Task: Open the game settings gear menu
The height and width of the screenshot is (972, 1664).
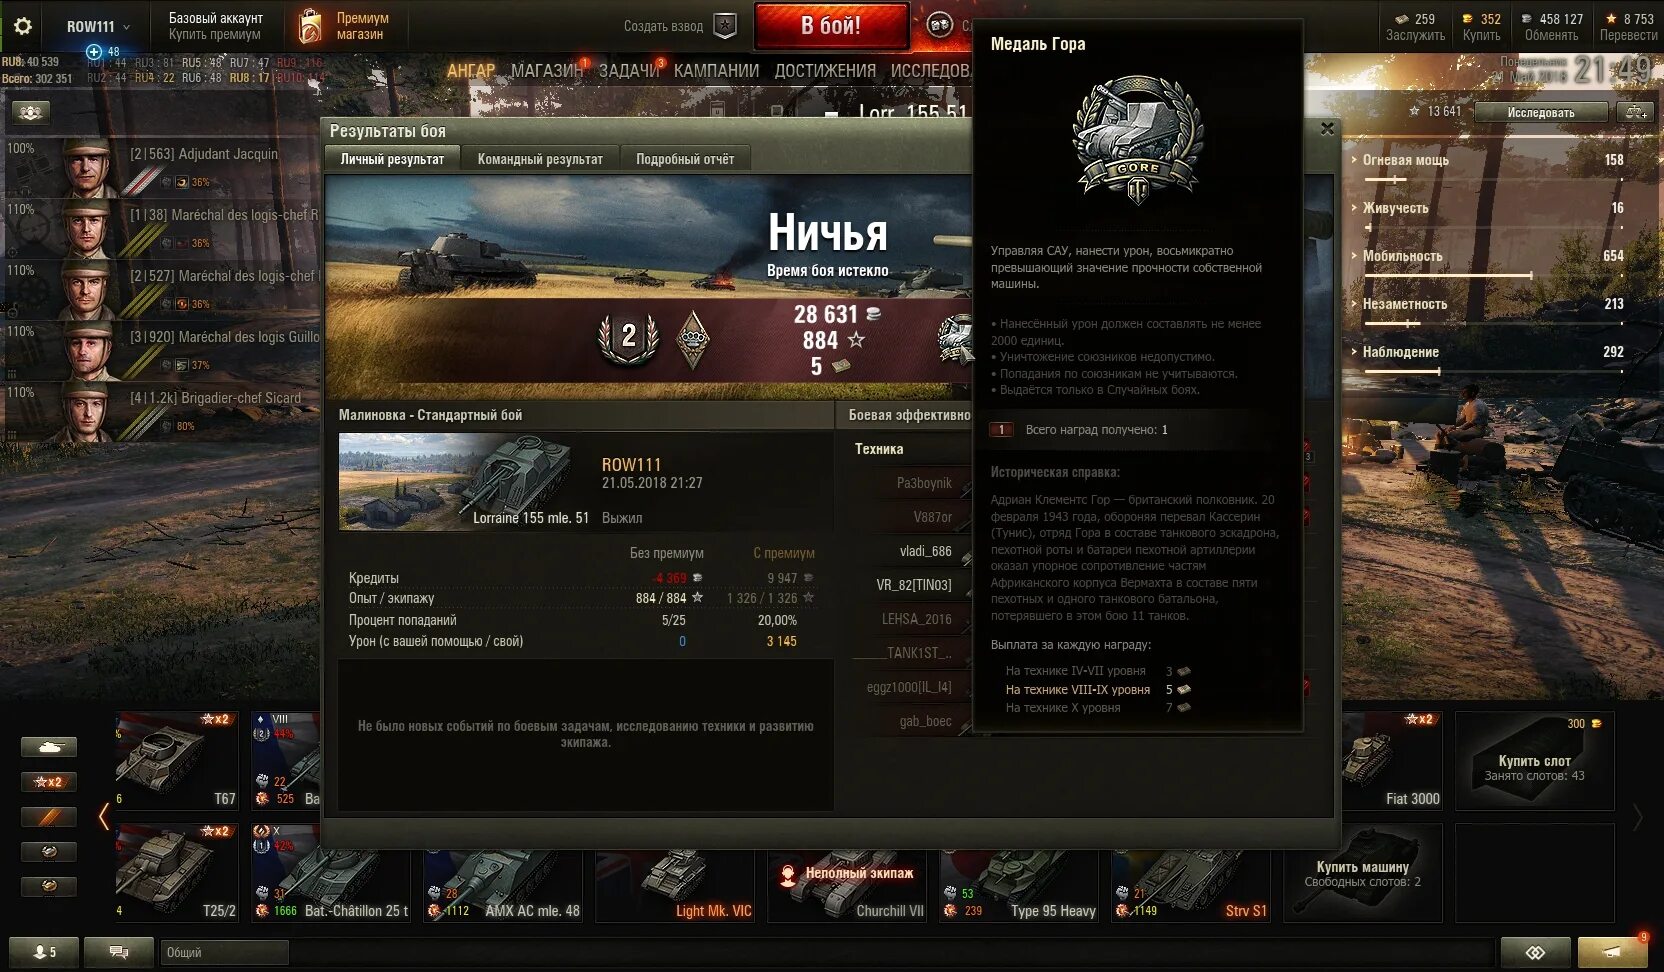Action: click(x=22, y=26)
